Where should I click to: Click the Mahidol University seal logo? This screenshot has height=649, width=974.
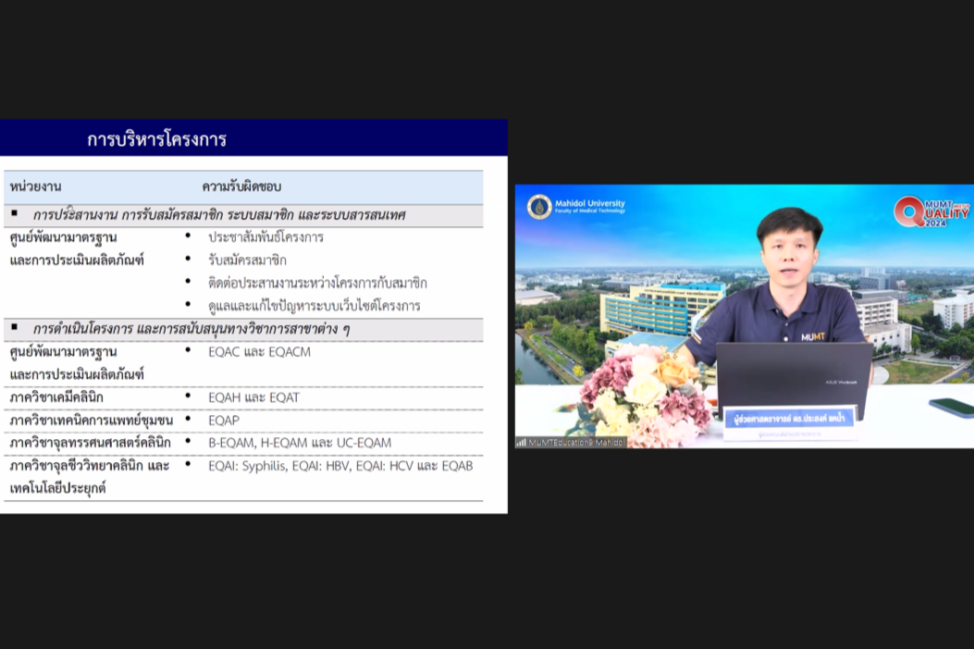539,207
